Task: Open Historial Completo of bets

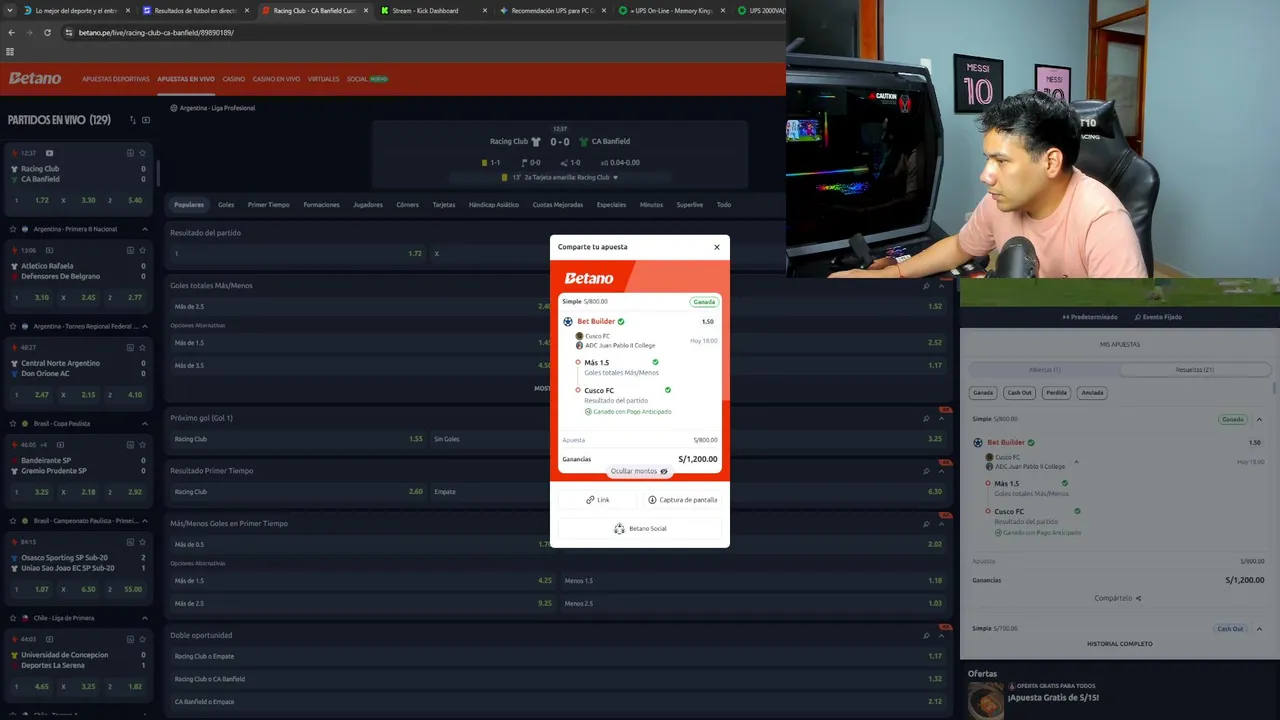Action: (x=1120, y=644)
